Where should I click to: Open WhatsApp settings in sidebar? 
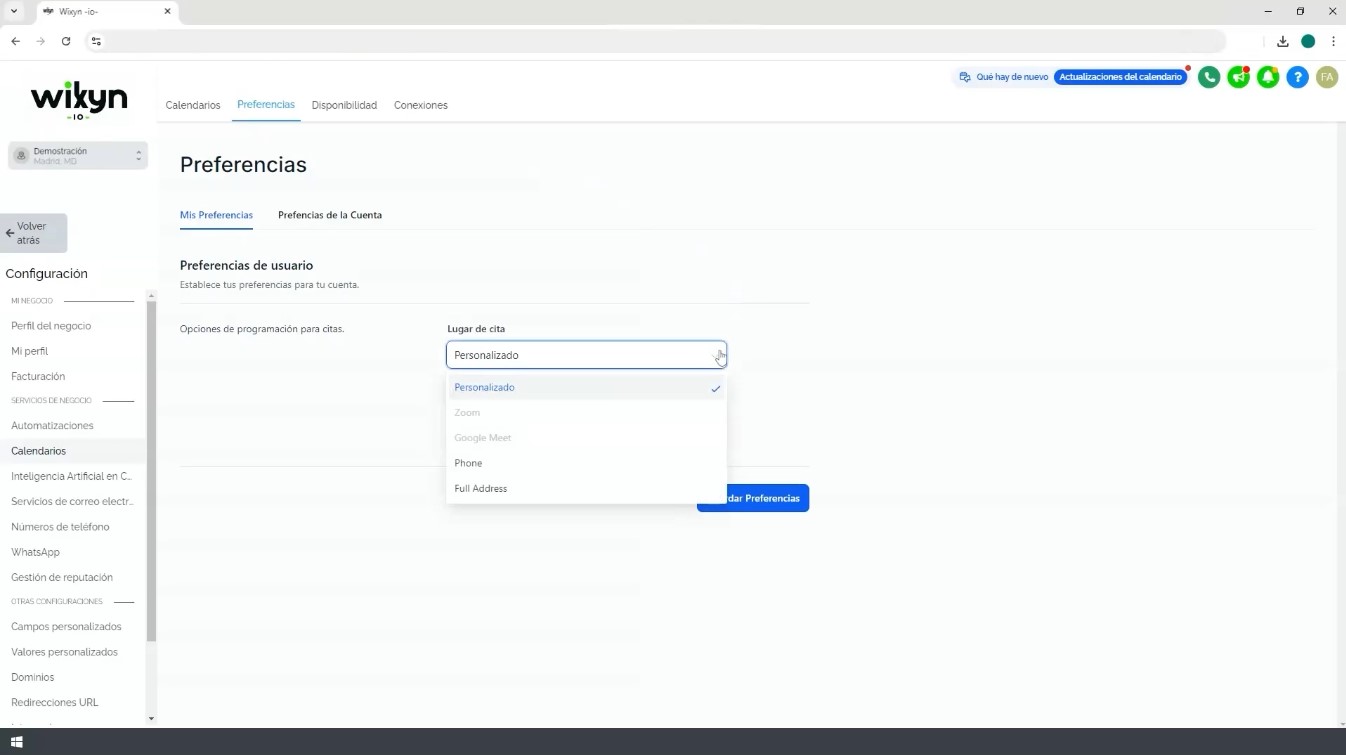[x=35, y=552]
